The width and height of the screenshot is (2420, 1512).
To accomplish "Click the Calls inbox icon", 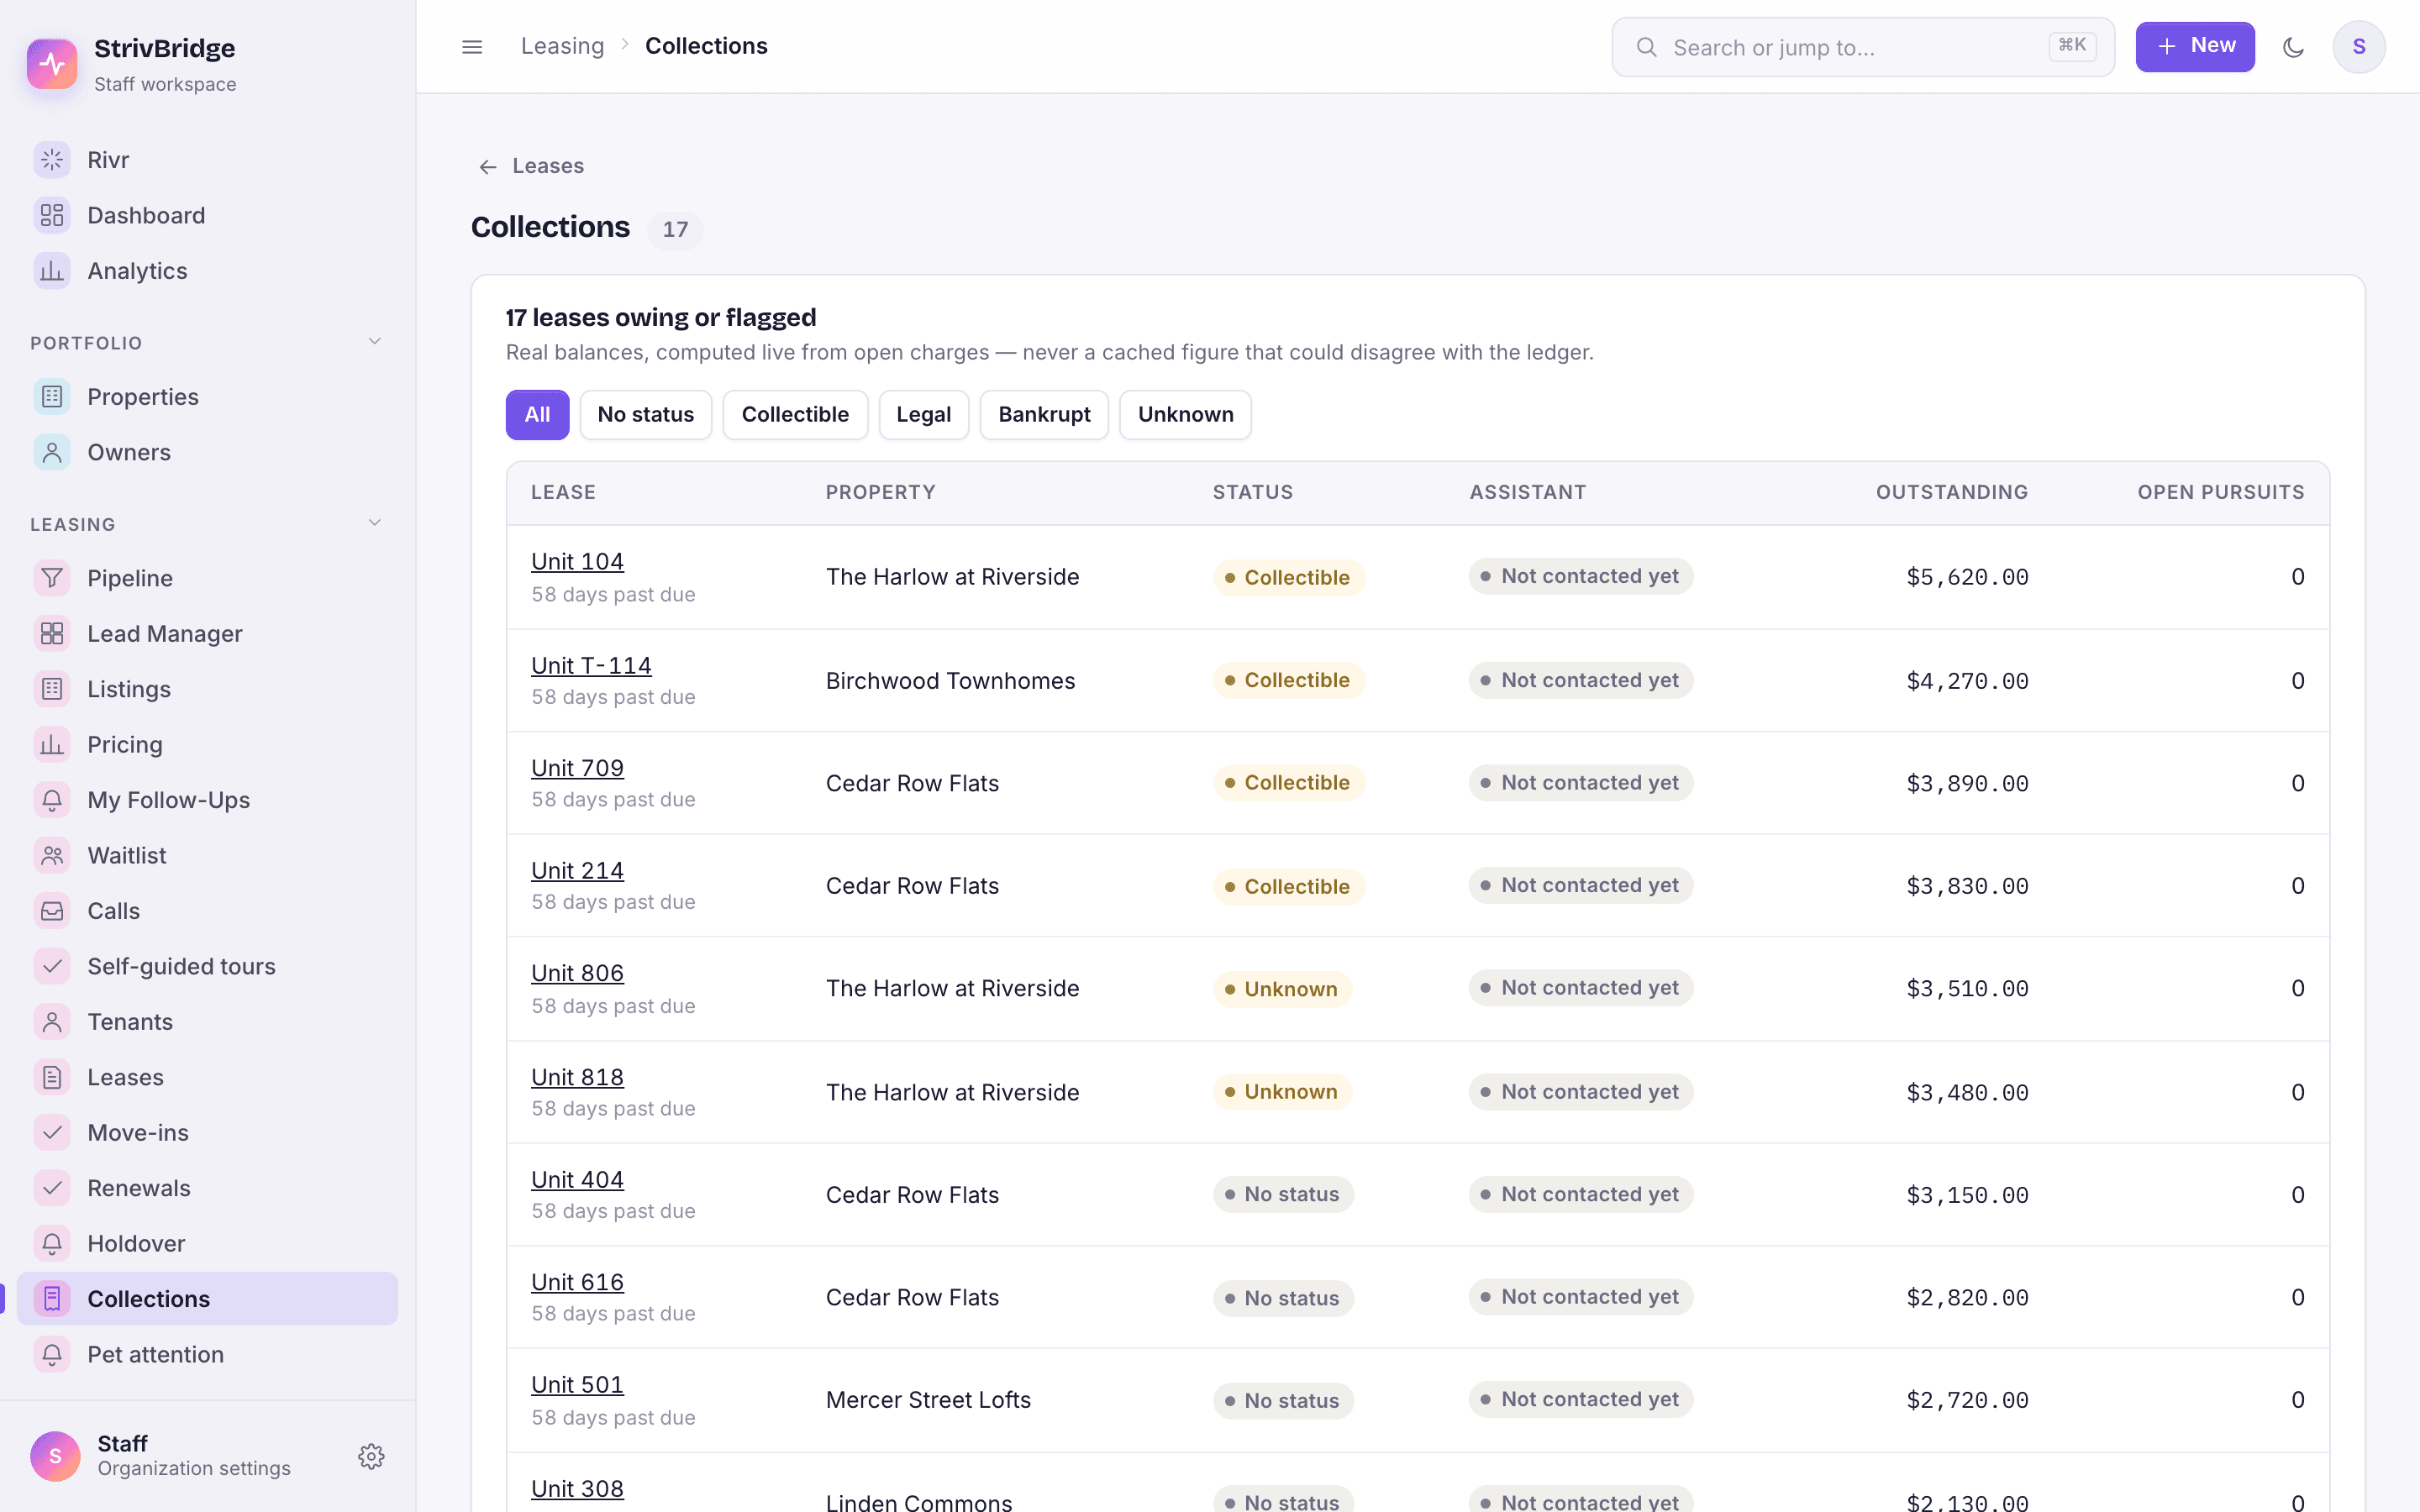I will tap(52, 911).
